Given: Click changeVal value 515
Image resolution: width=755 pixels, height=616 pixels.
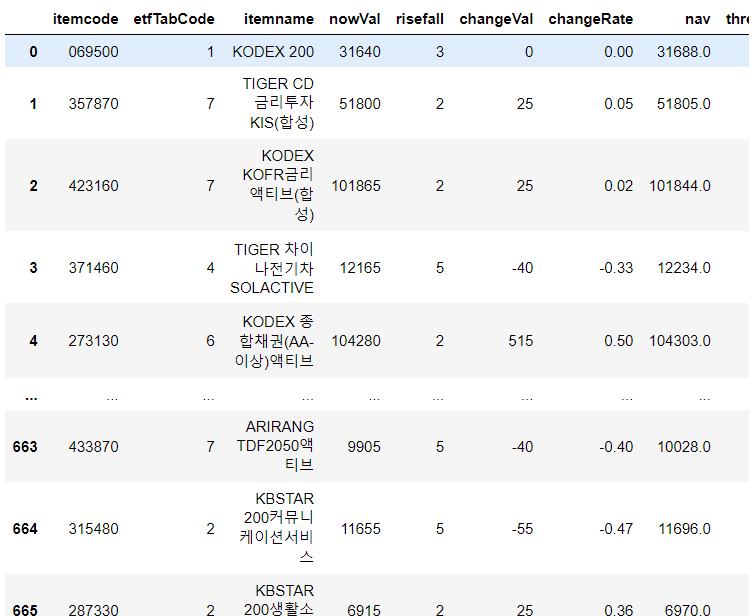Looking at the screenshot, I should click(521, 341).
